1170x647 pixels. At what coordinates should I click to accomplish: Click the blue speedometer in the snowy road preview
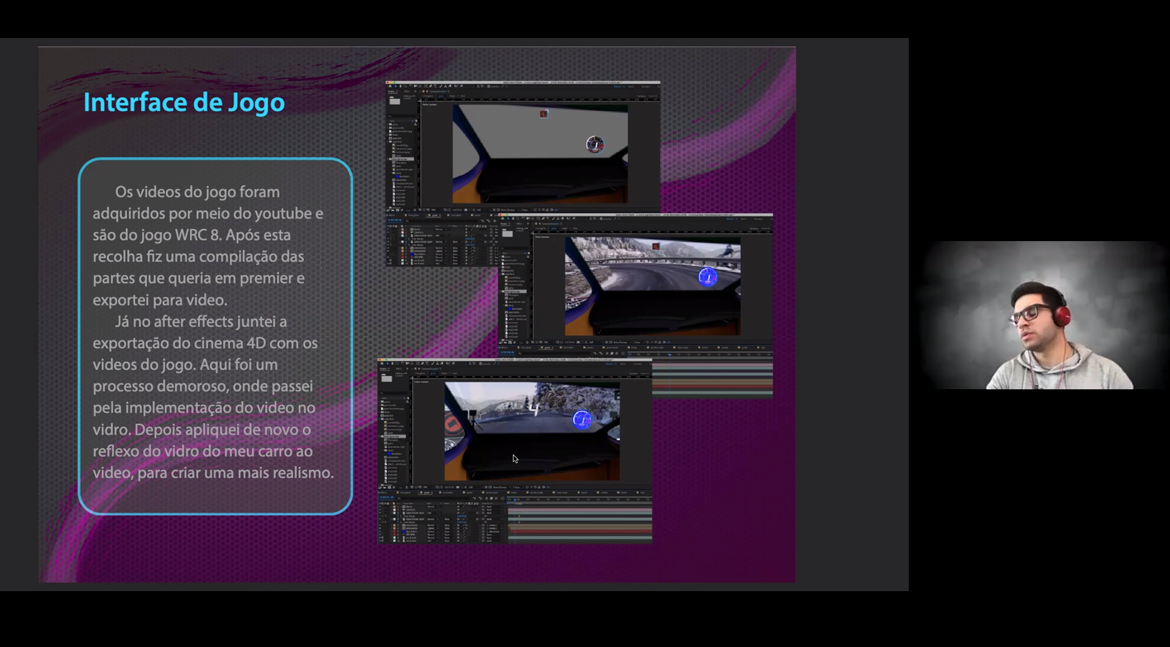707,276
